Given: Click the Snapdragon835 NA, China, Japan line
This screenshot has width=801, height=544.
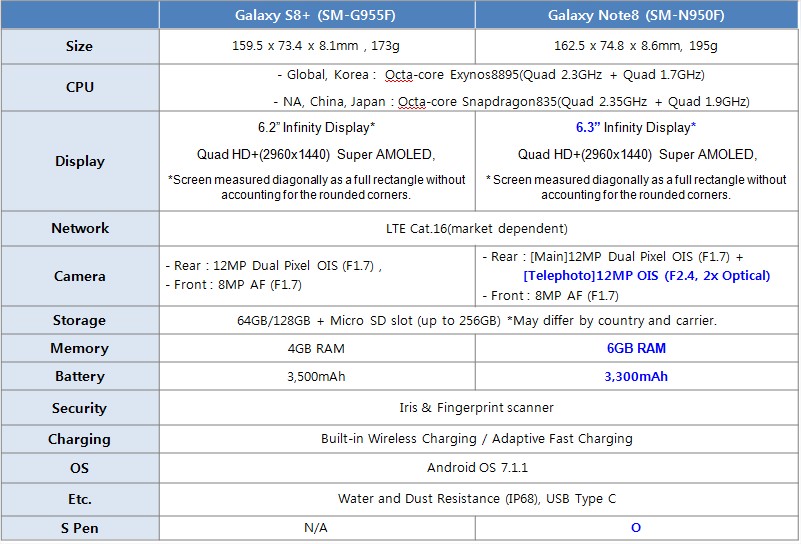Looking at the screenshot, I should click(x=511, y=102).
